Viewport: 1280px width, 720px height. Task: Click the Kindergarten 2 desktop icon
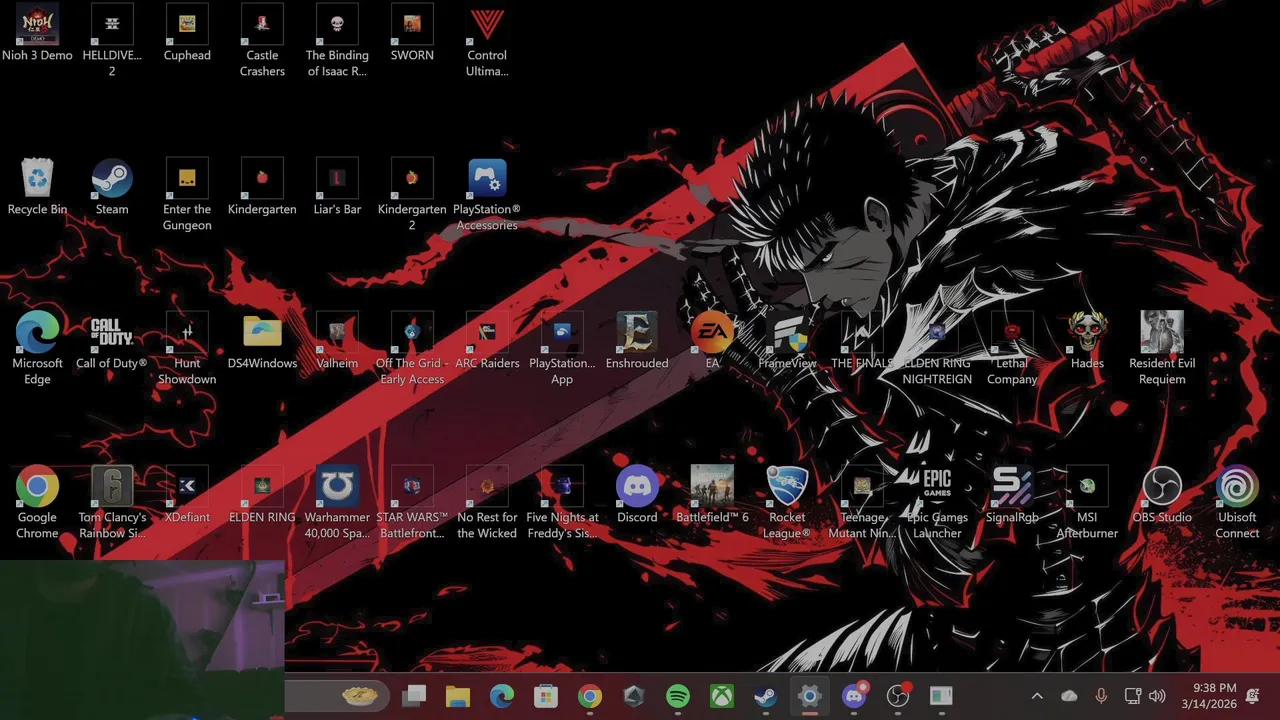[x=412, y=195]
